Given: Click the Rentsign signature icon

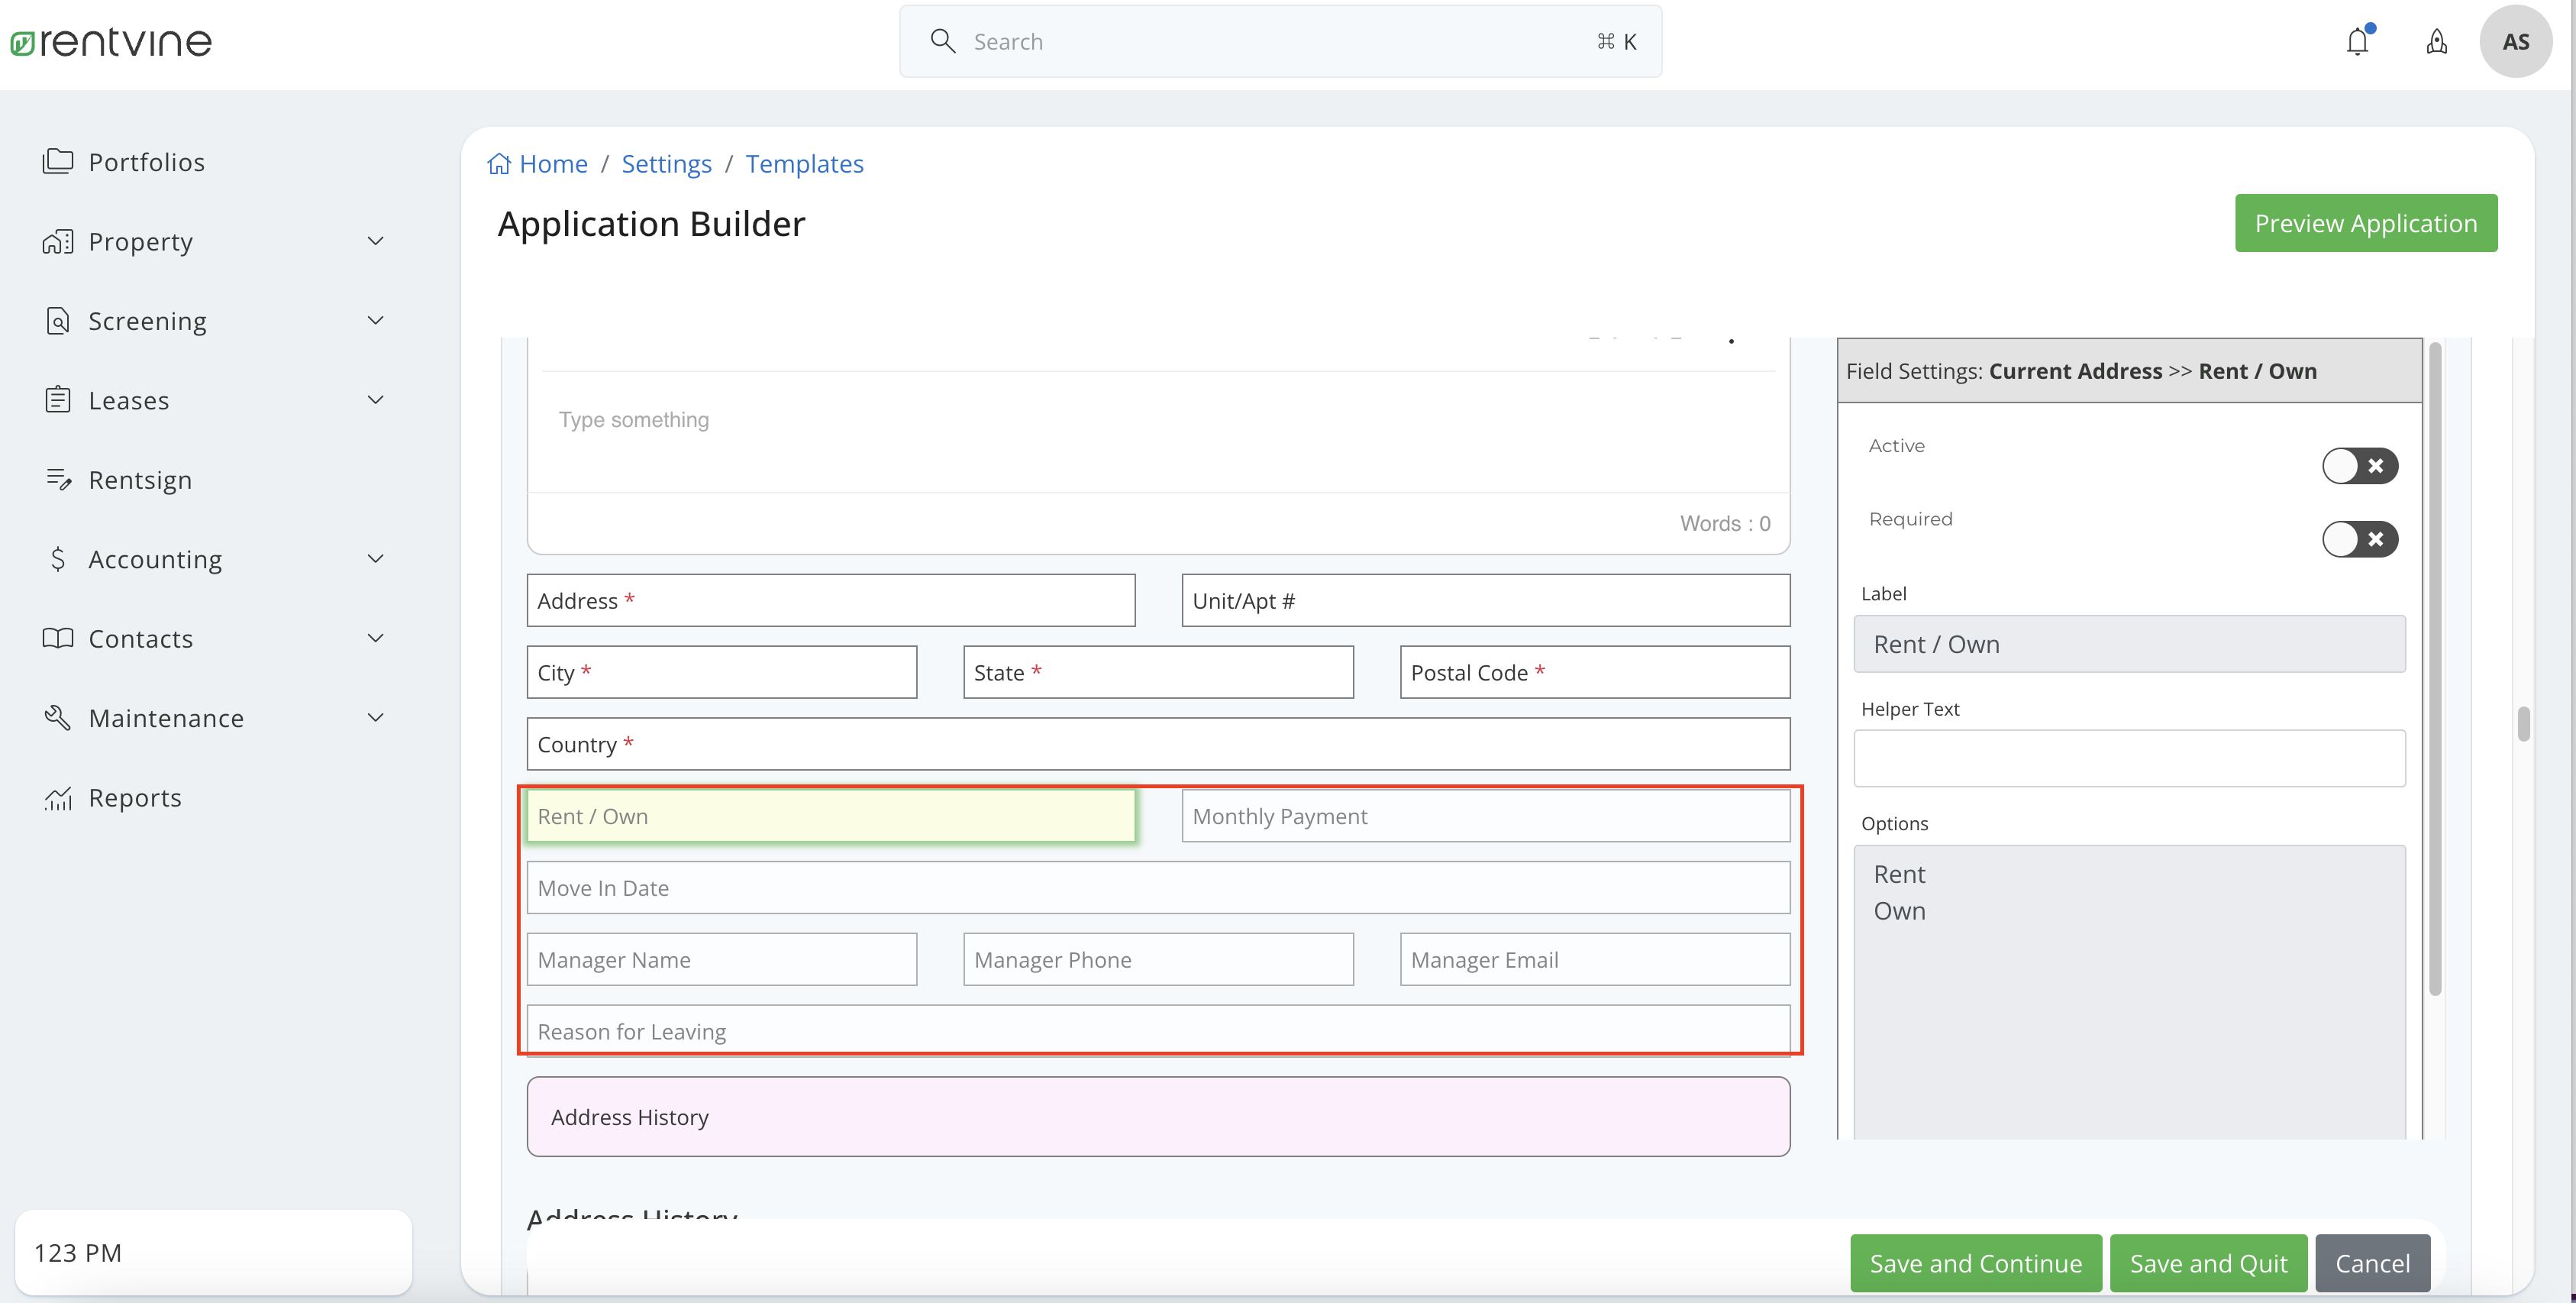Looking at the screenshot, I should [x=58, y=480].
